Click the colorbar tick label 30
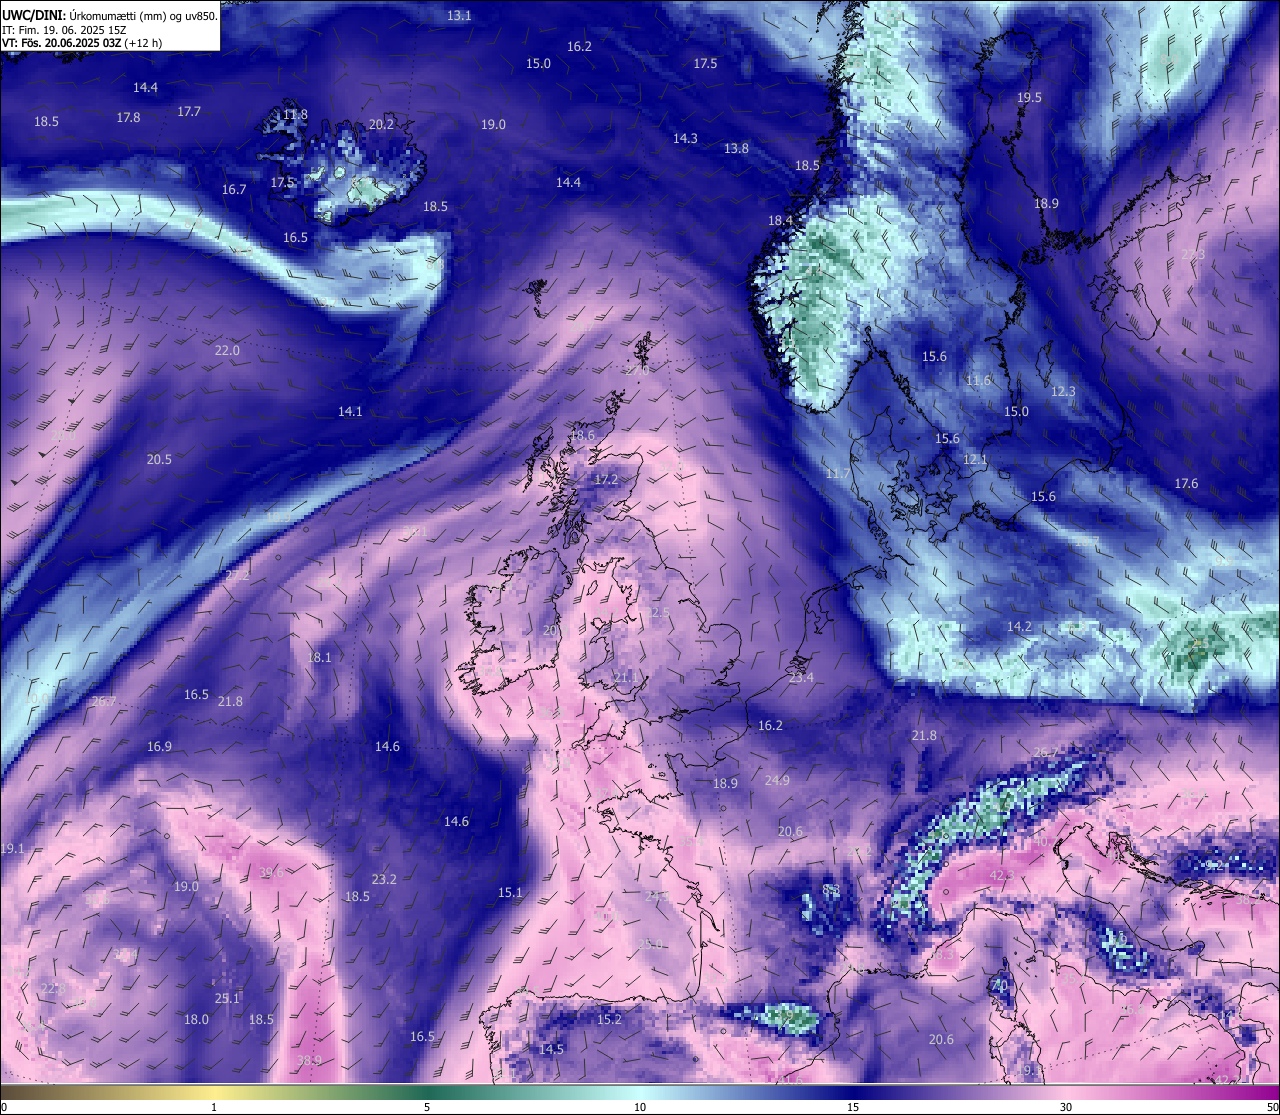The image size is (1280, 1115). click(x=1066, y=1107)
